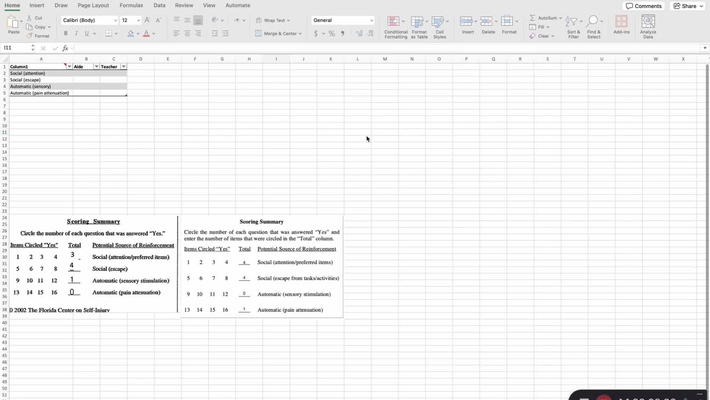Screen dimensions: 710x400
Task: Toggle italic formatting
Action: [76, 34]
